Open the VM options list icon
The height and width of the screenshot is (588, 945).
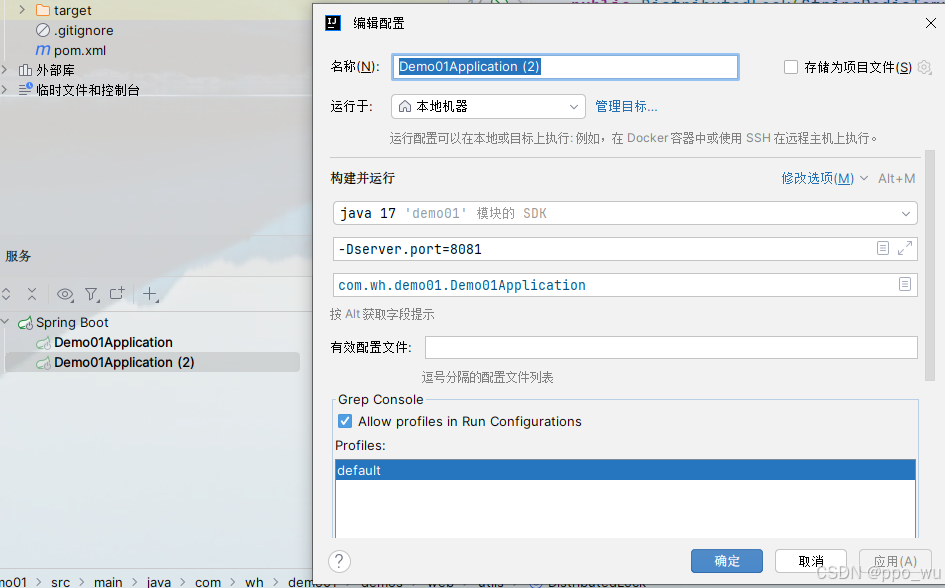point(883,248)
